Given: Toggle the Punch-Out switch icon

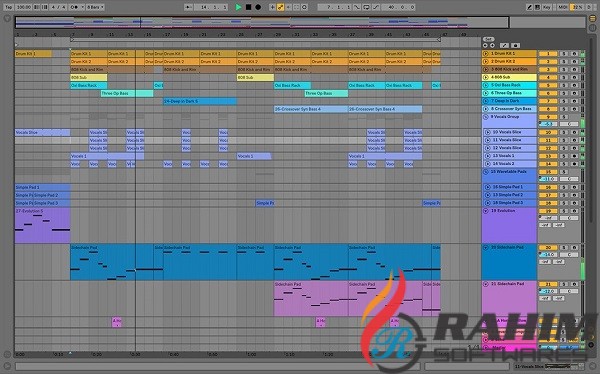Looking at the screenshot, I should click(x=376, y=7).
